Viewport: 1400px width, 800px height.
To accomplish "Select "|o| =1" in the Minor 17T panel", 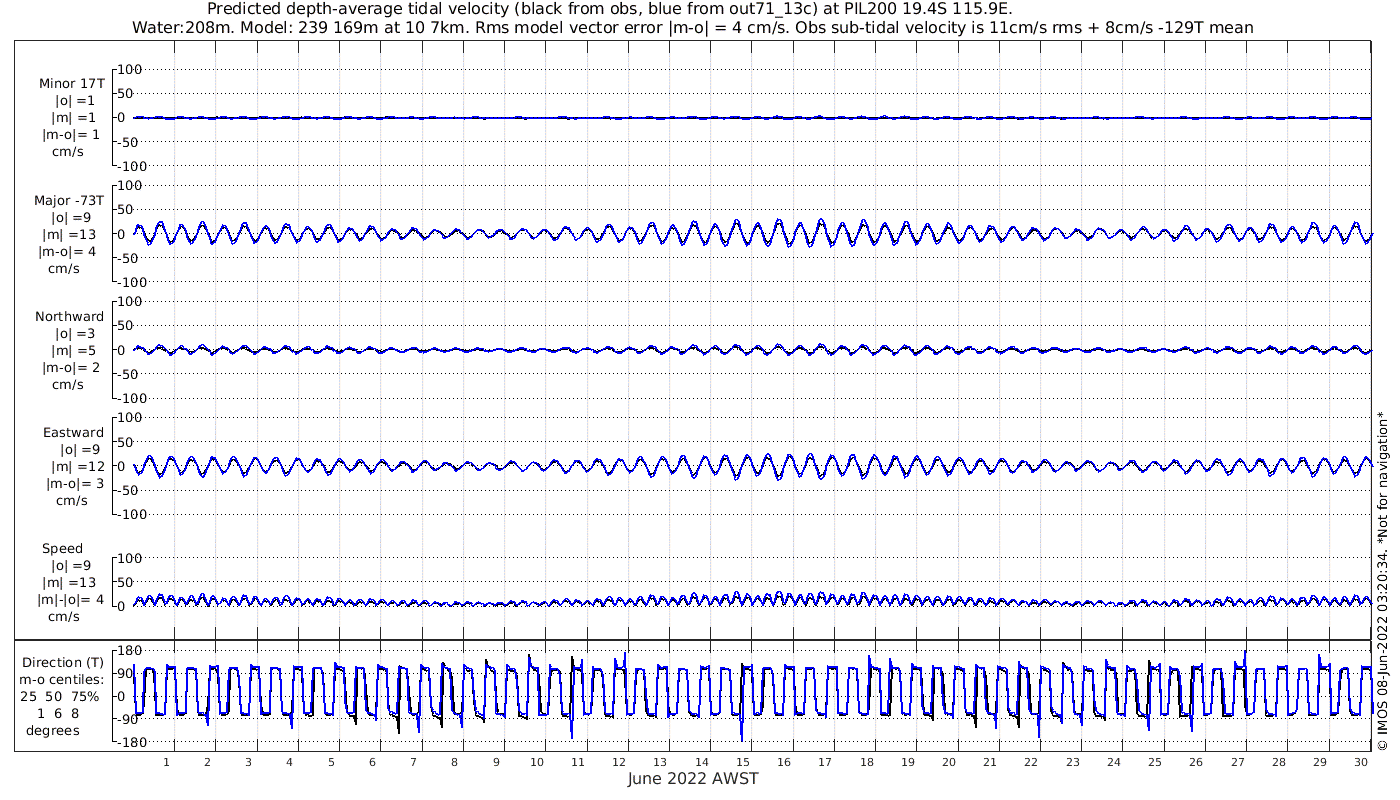I will (76, 101).
